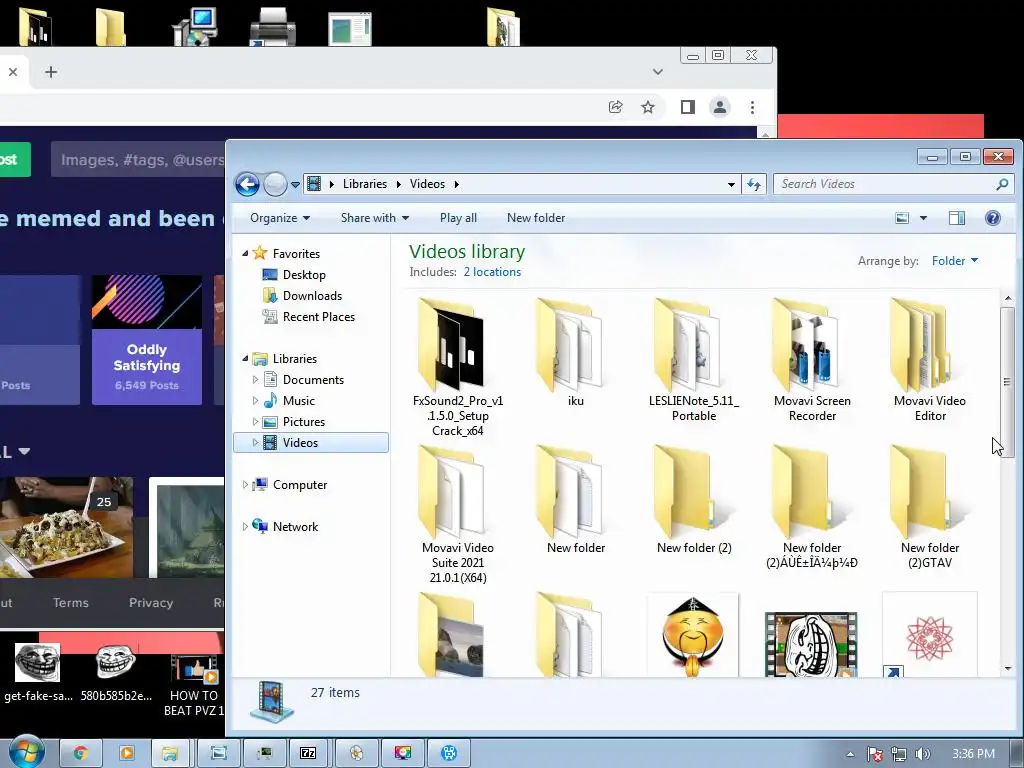Image resolution: width=1024 pixels, height=768 pixels.
Task: Select the Movavi Video Editor folder
Action: (930, 359)
